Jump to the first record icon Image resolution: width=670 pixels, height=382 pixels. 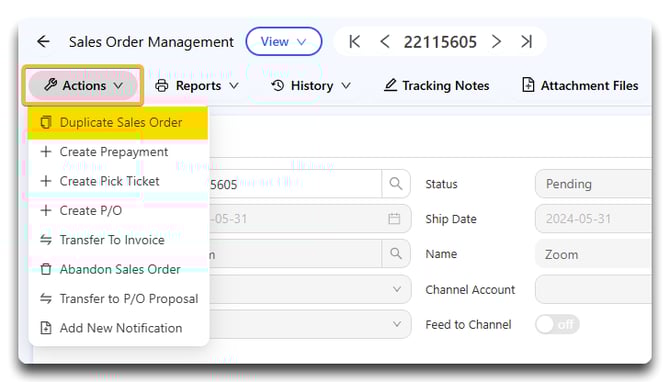(355, 42)
